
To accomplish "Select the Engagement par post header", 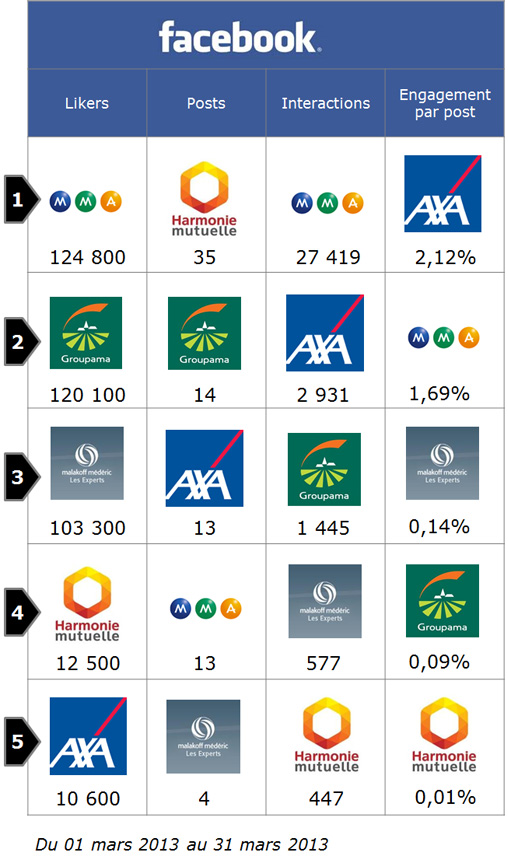I will (445, 103).
